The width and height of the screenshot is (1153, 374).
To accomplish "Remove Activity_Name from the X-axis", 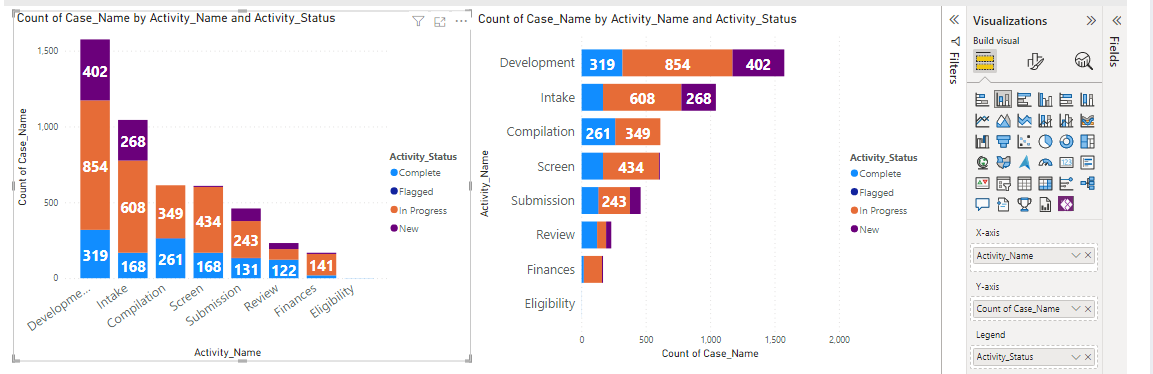I will tap(1088, 256).
